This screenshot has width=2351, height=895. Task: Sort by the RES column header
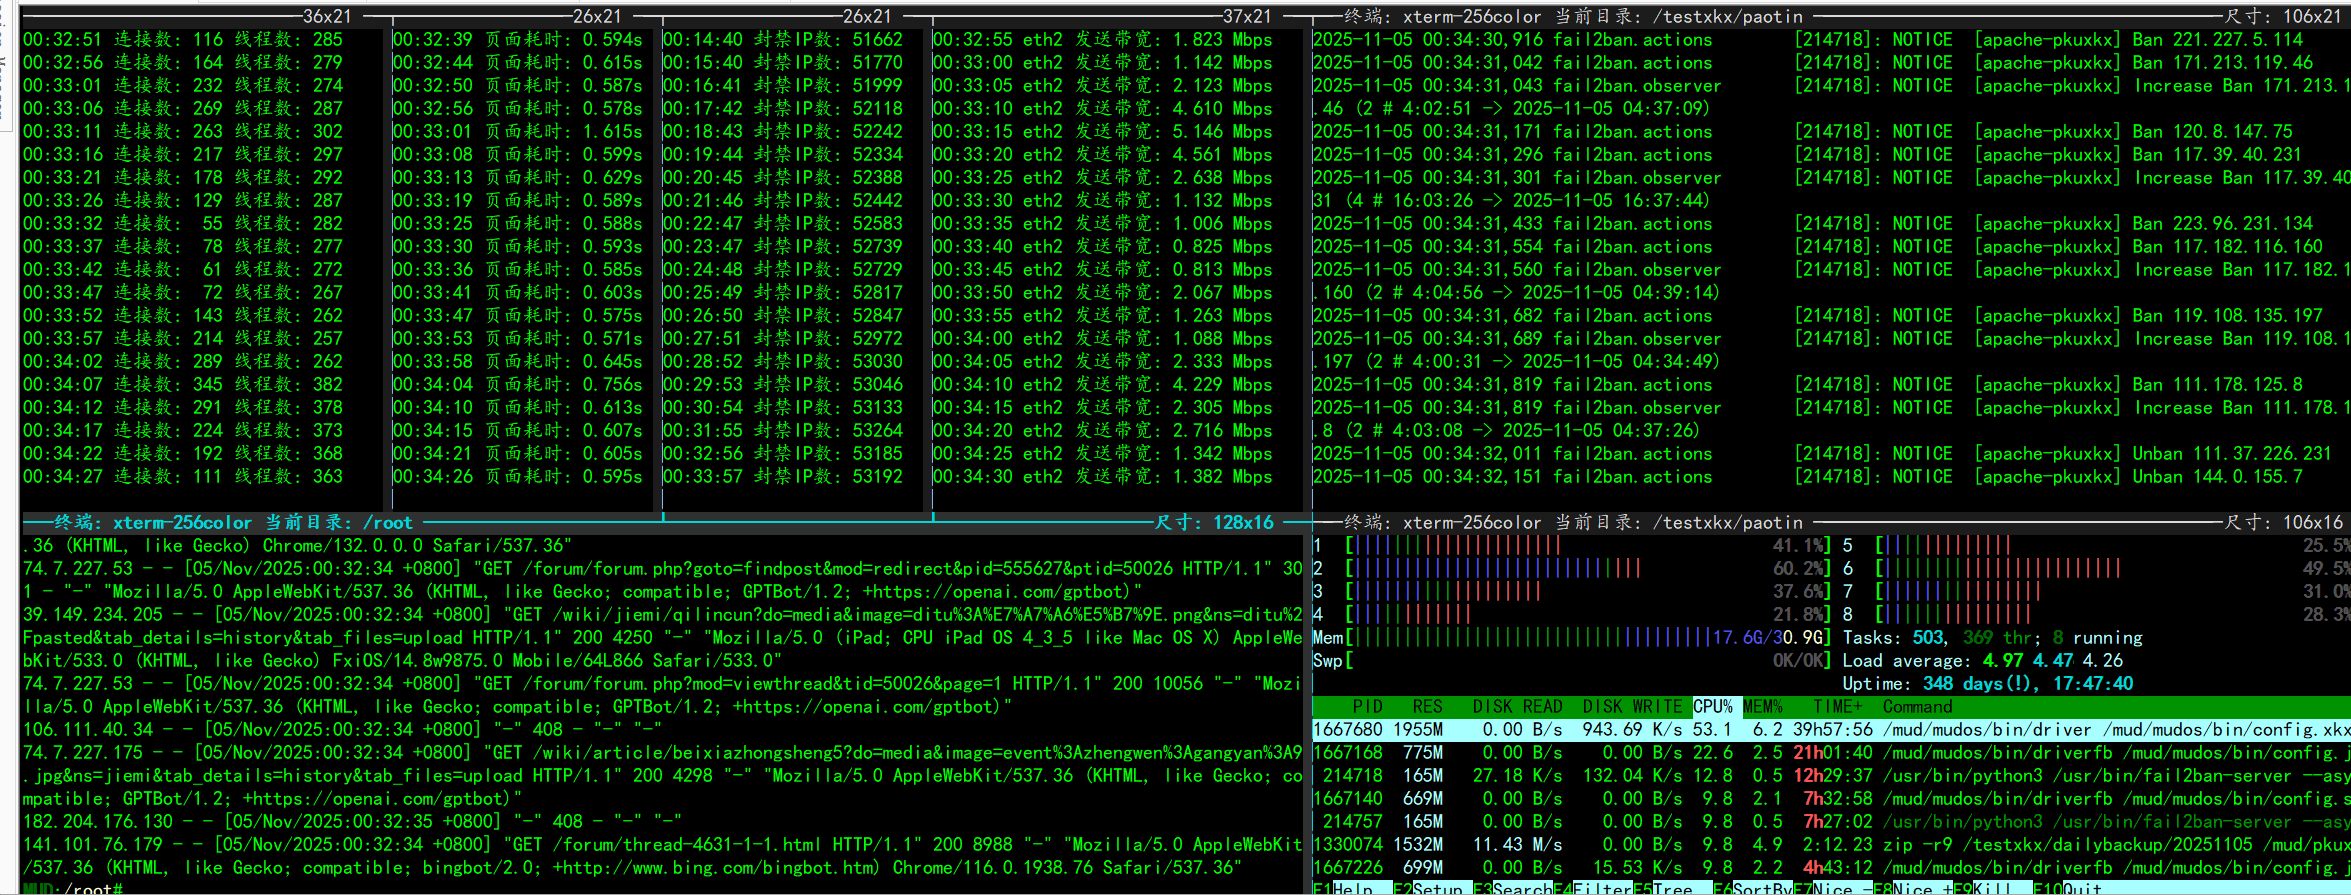(1427, 707)
